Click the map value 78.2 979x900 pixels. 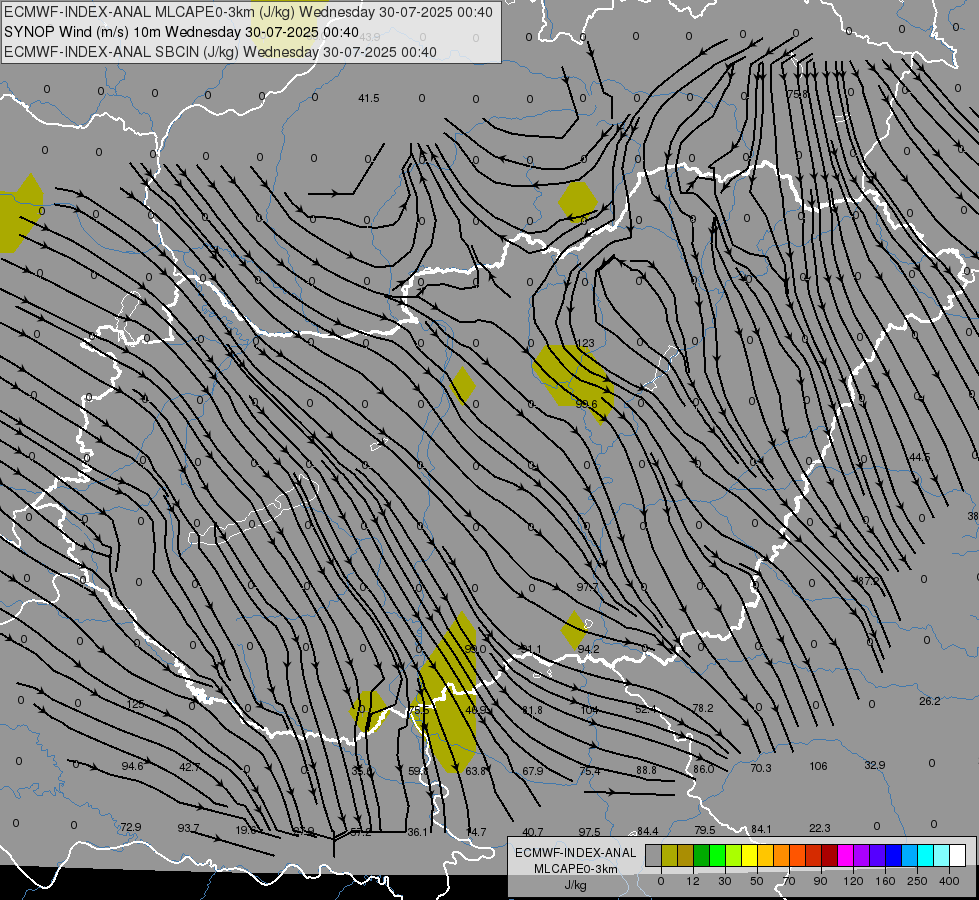(702, 708)
